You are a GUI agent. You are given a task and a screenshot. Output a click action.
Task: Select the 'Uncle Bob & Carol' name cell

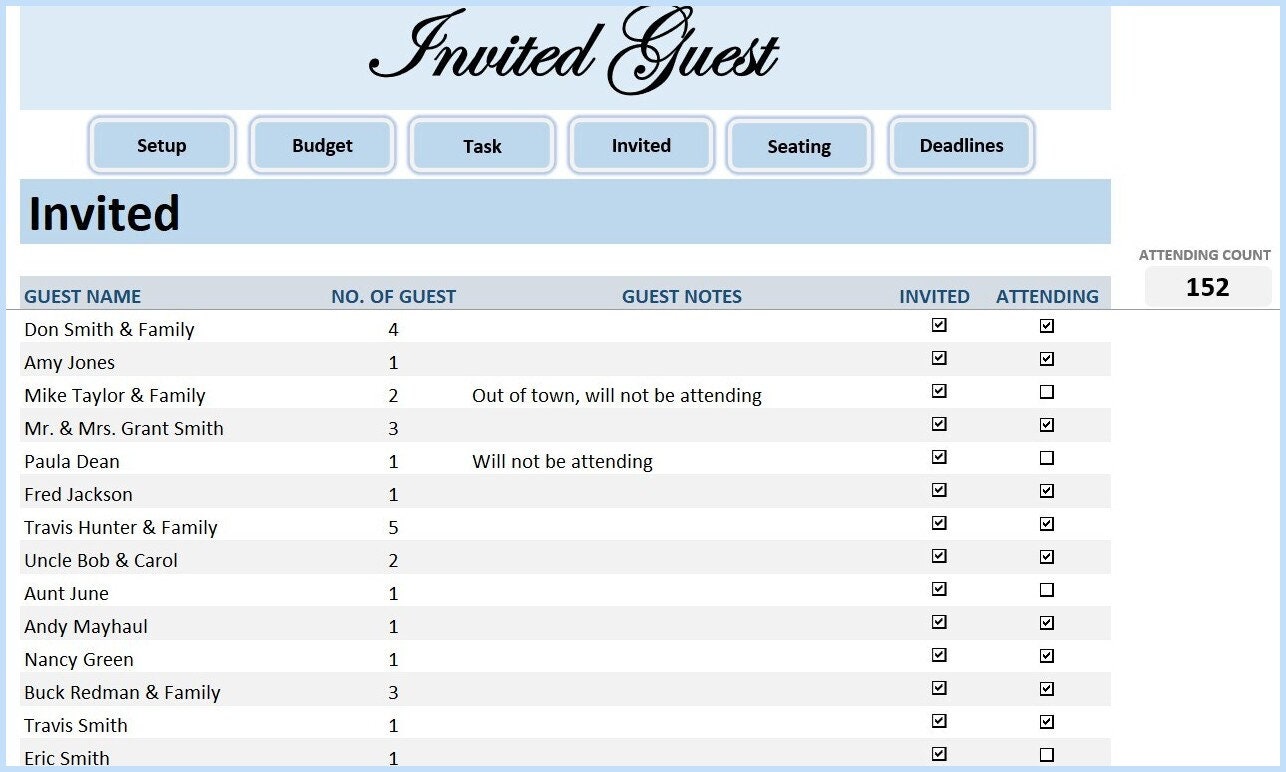(x=101, y=561)
